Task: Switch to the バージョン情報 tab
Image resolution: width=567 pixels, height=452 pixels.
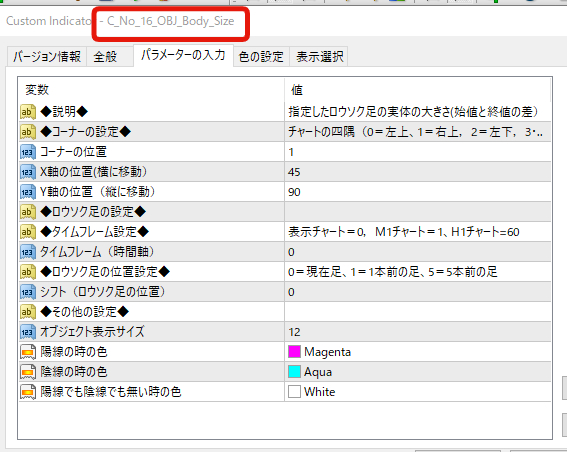Action: pos(47,57)
